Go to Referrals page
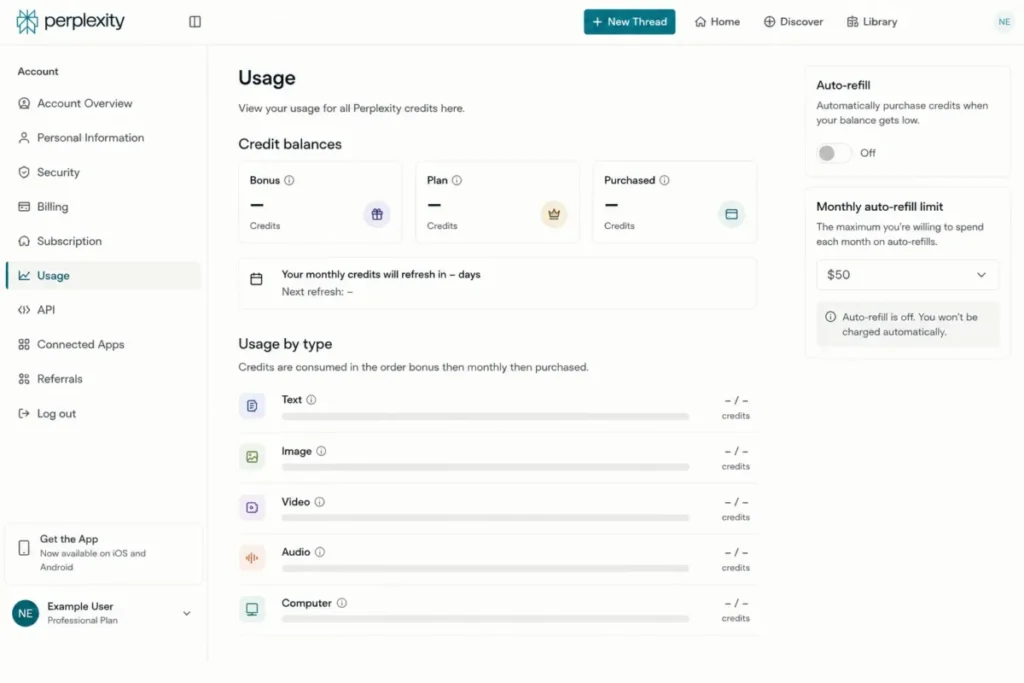This screenshot has width=1024, height=683. pyautogui.click(x=104, y=379)
